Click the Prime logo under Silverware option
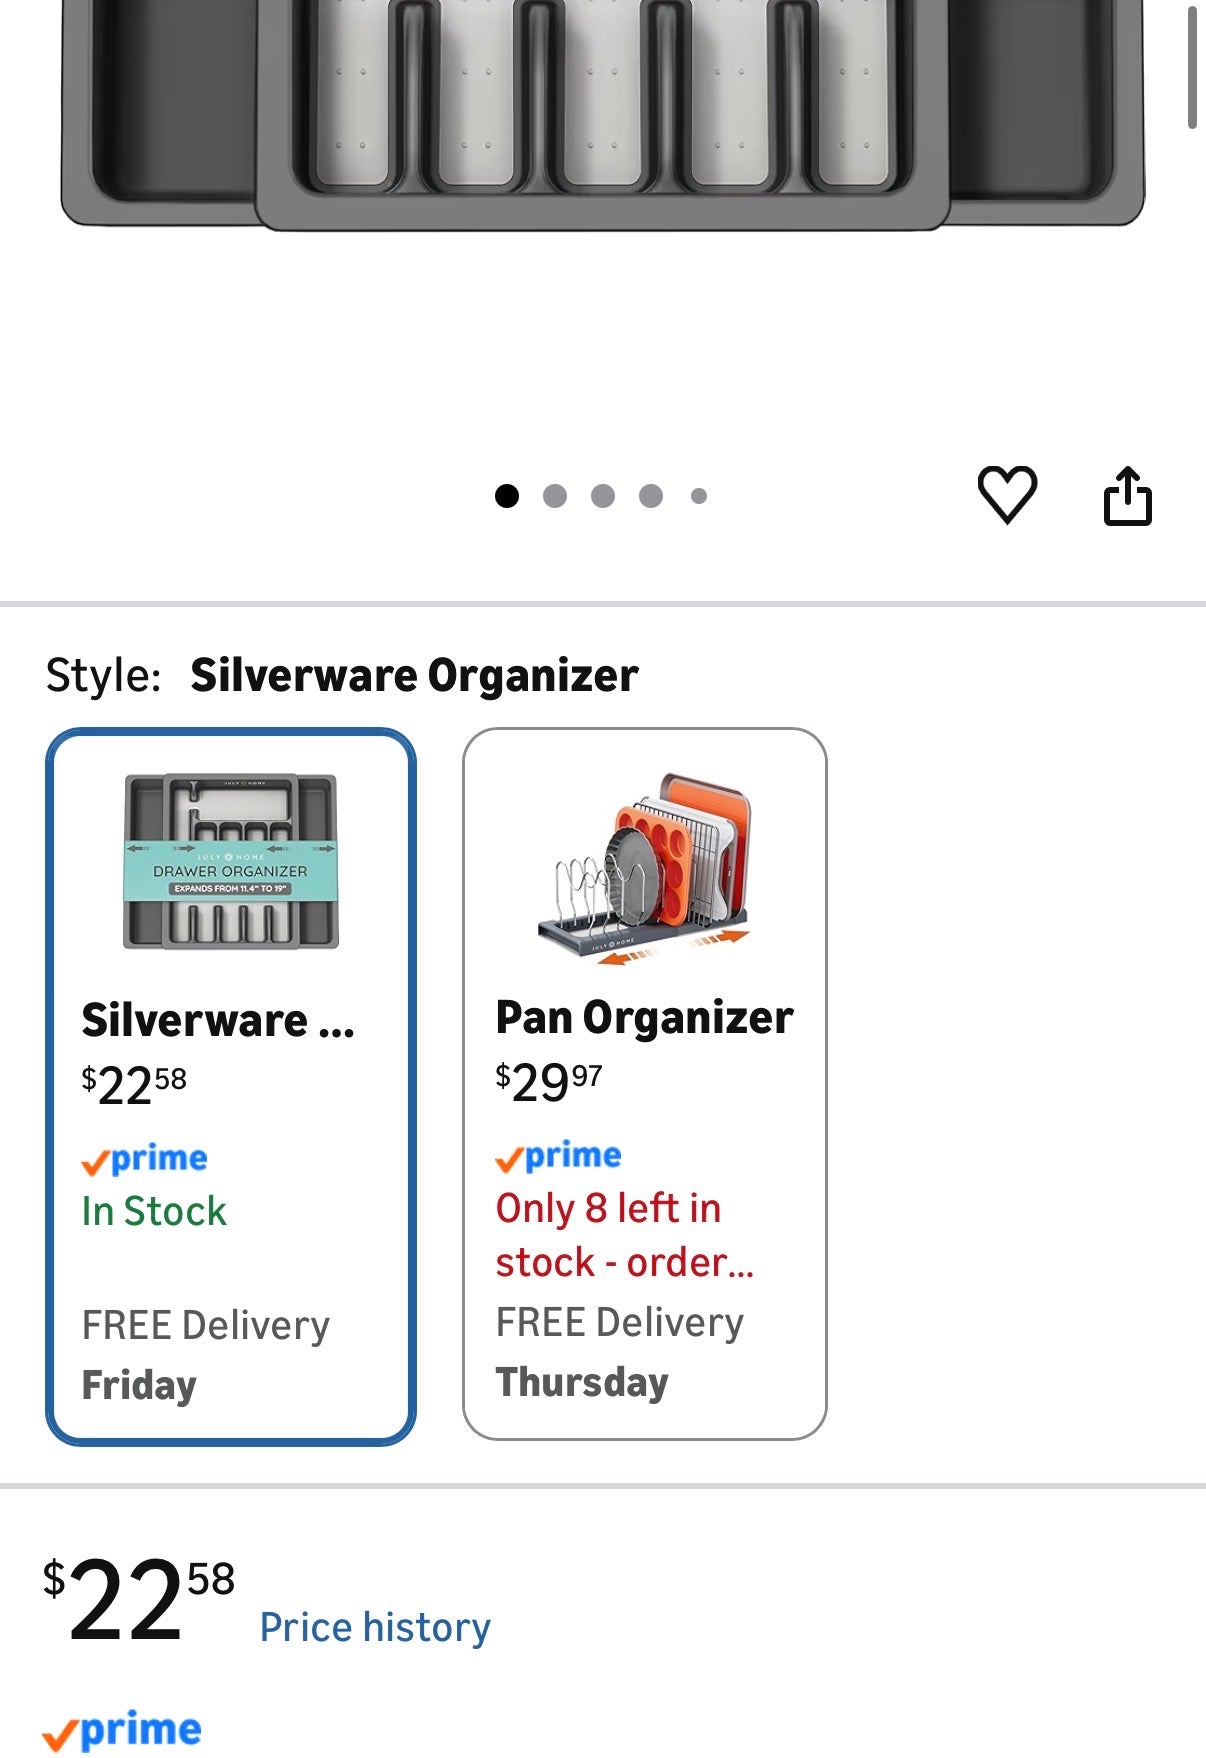This screenshot has height=1758, width=1206. tap(143, 1158)
